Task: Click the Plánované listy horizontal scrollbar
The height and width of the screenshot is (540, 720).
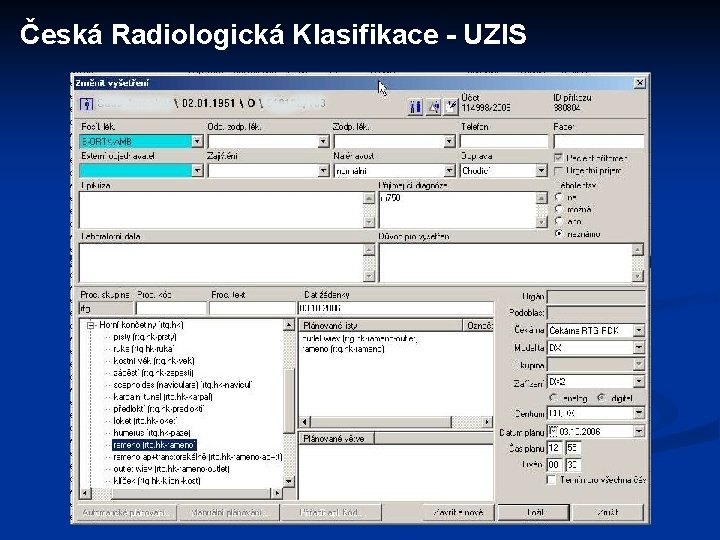Action: pyautogui.click(x=395, y=422)
